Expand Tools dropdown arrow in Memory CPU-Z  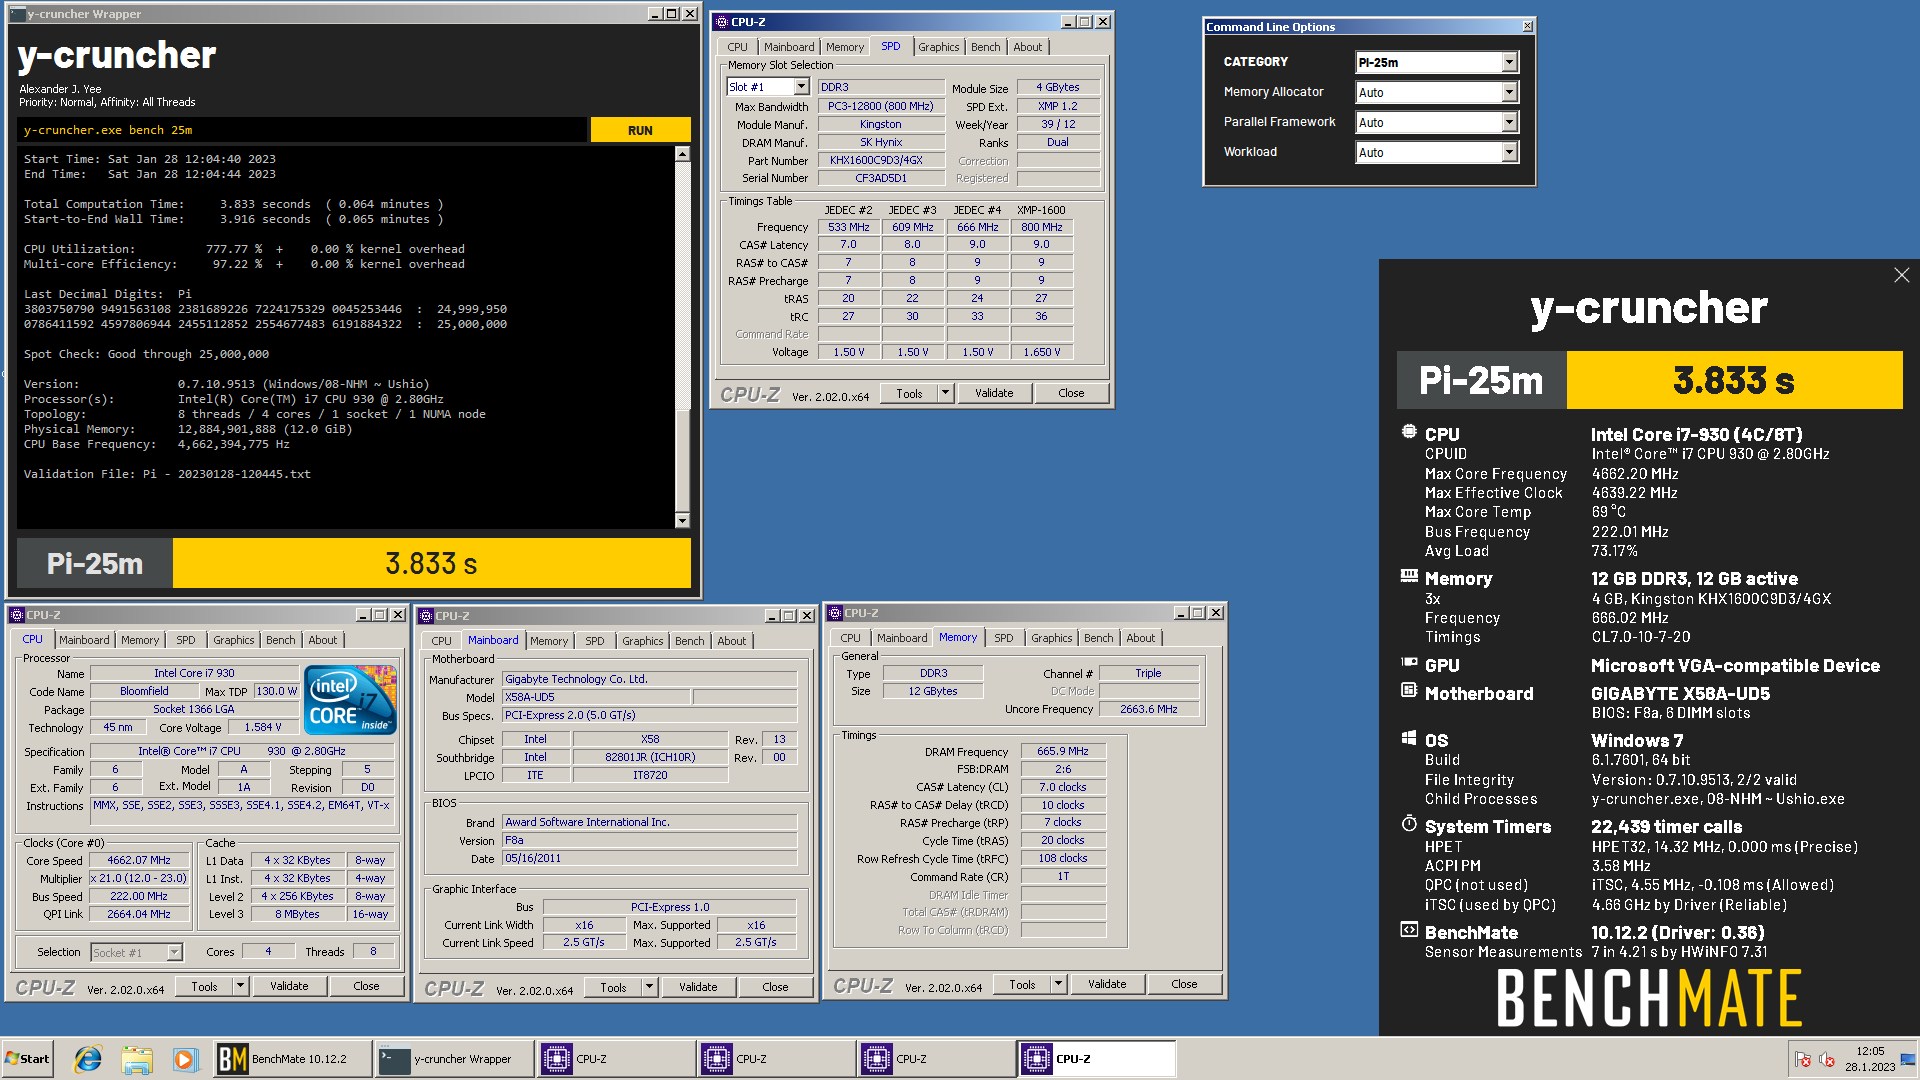click(1058, 984)
